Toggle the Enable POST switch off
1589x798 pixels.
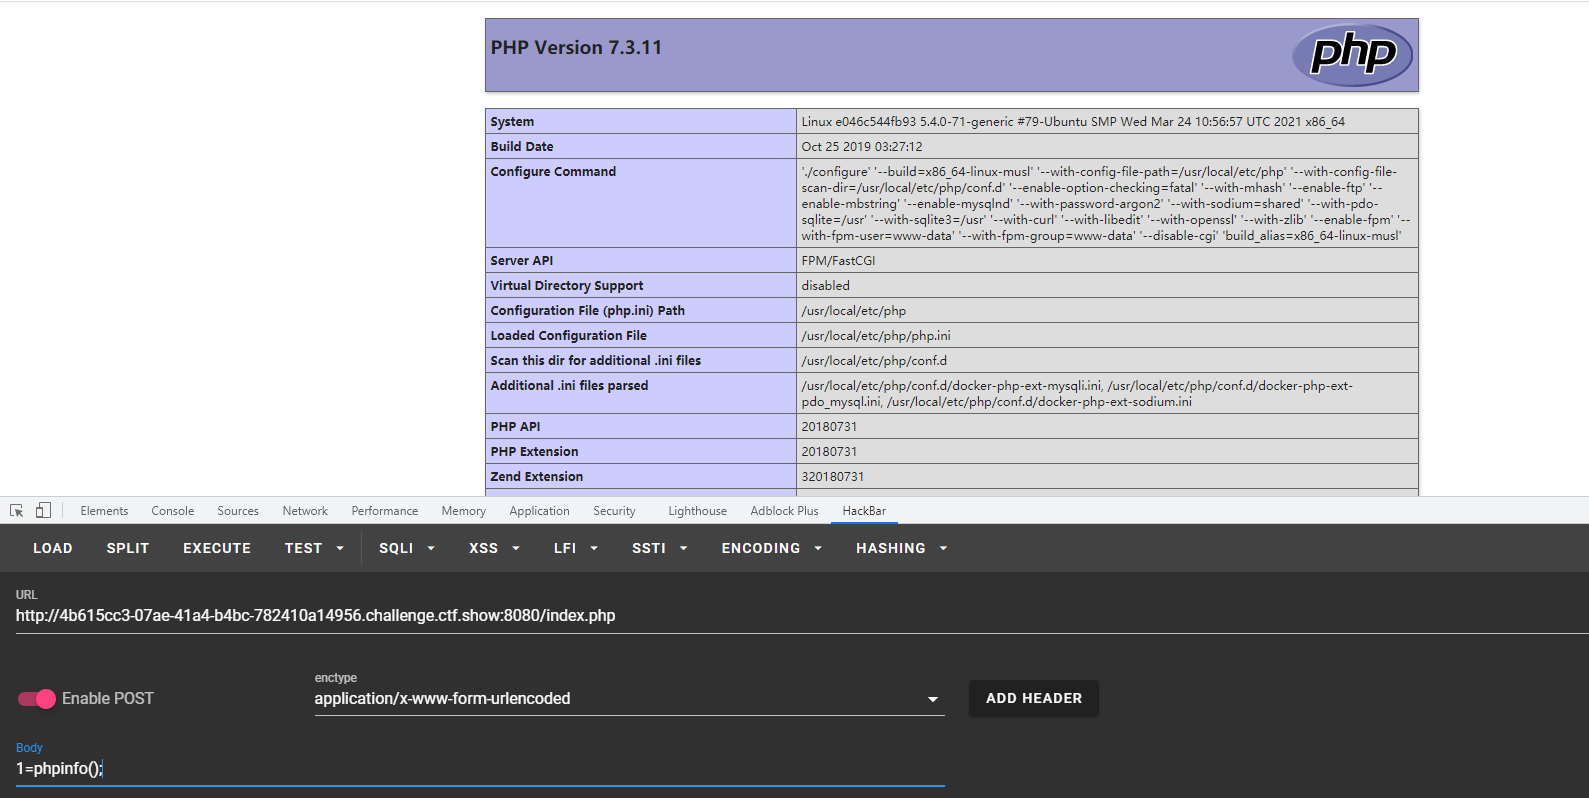pyautogui.click(x=37, y=698)
